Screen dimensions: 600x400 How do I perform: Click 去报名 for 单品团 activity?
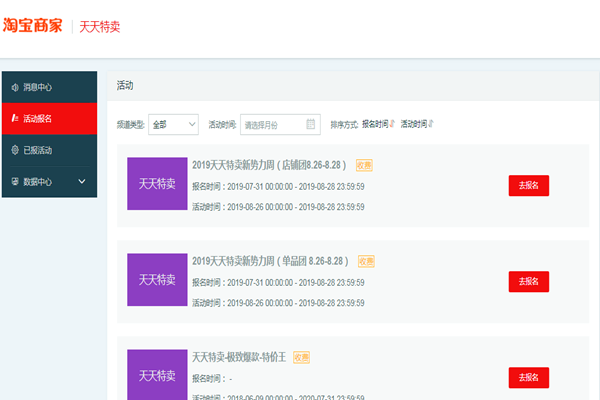click(x=529, y=282)
